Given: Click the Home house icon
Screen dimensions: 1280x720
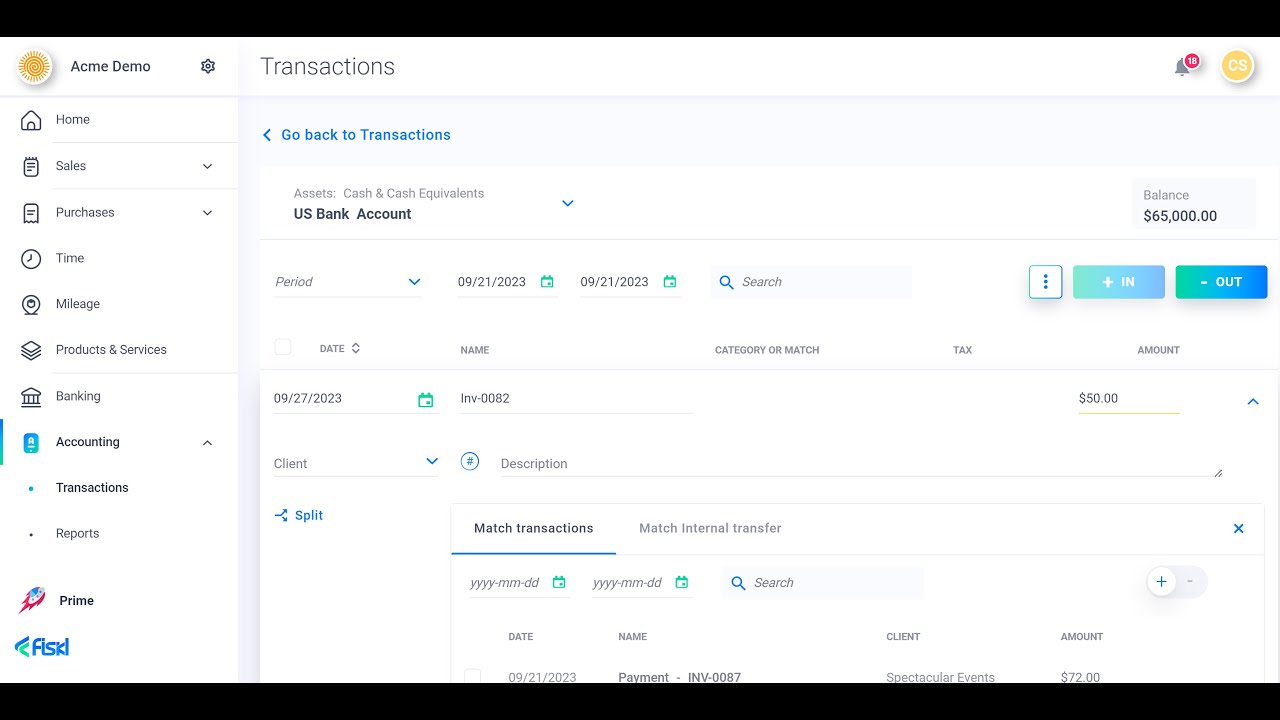Looking at the screenshot, I should tap(31, 120).
